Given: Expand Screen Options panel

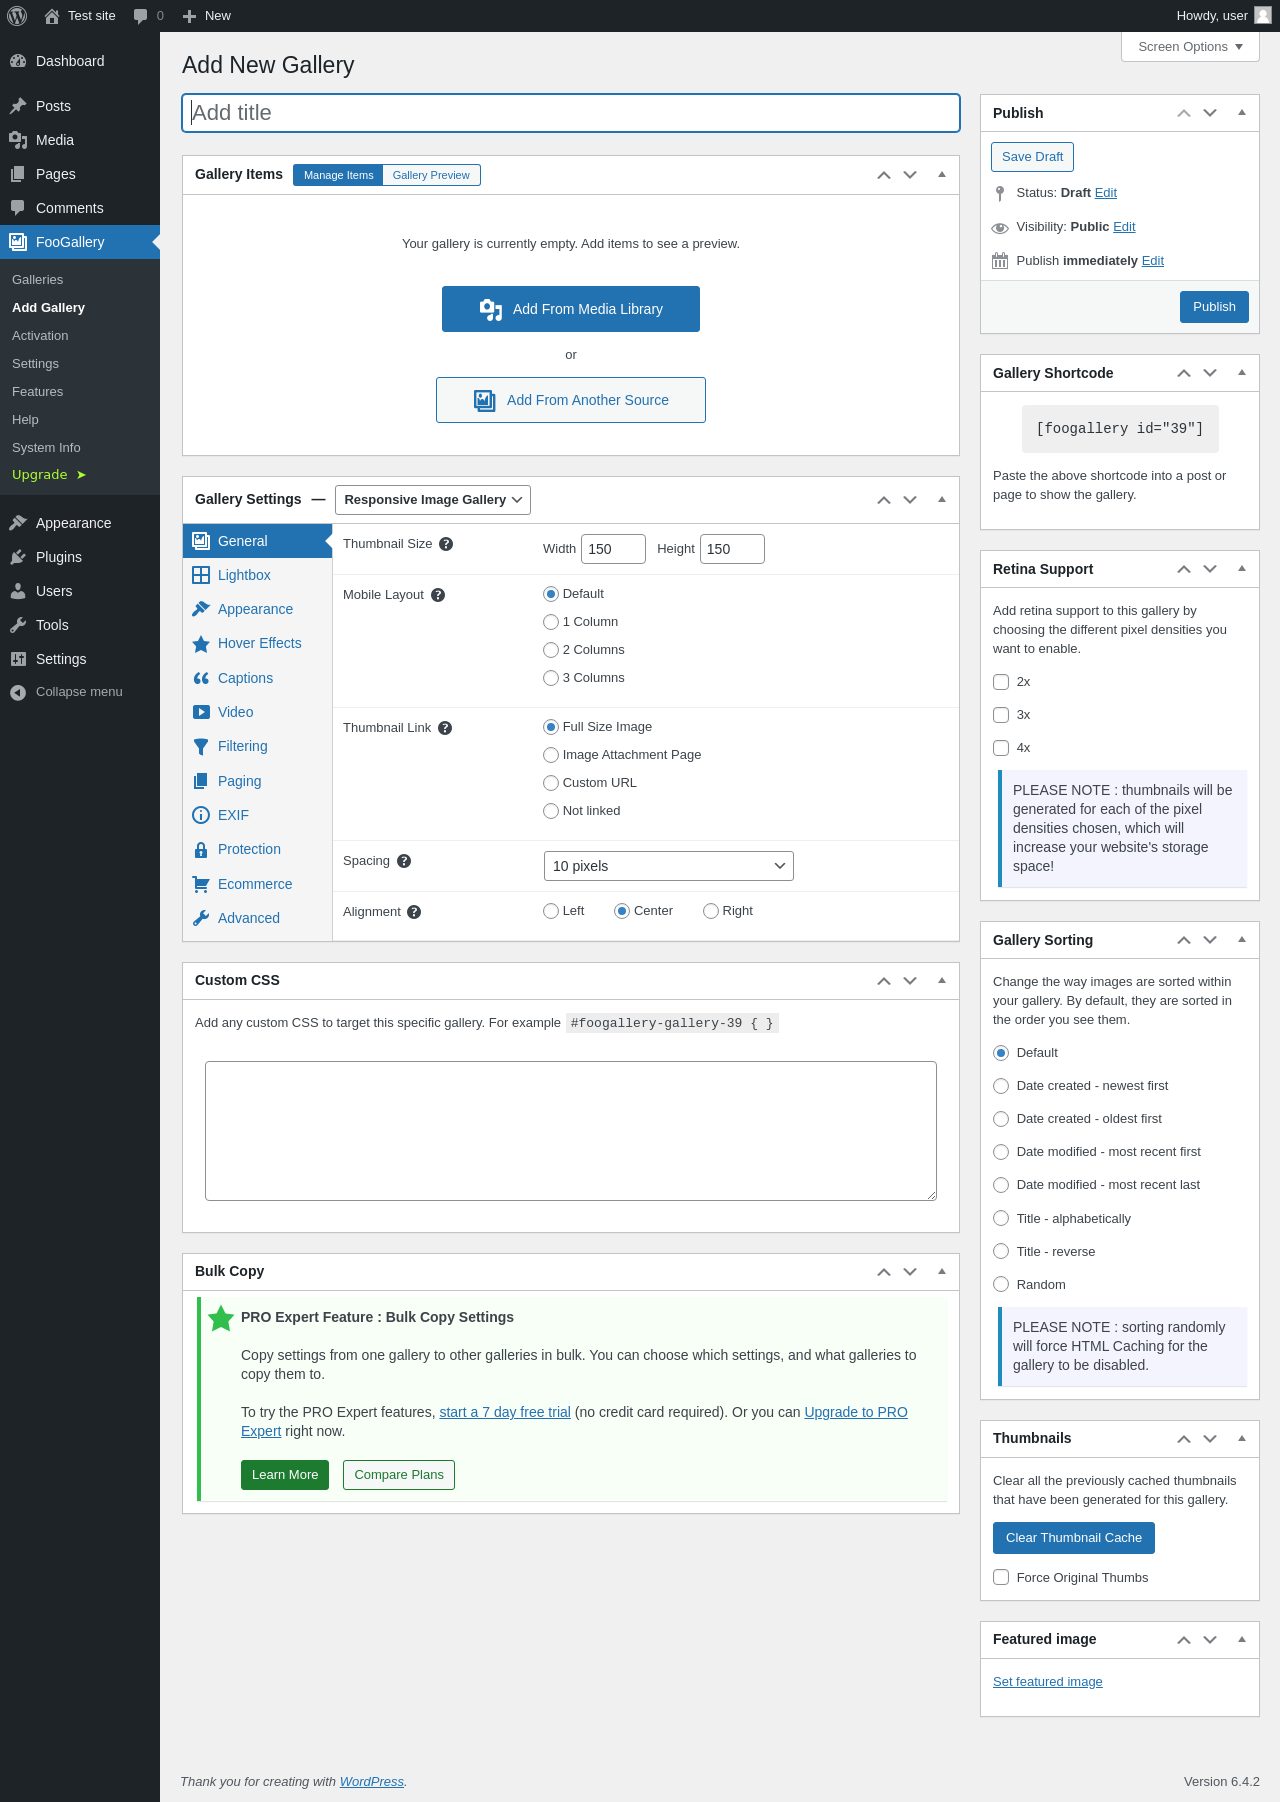Looking at the screenshot, I should [x=1190, y=47].
